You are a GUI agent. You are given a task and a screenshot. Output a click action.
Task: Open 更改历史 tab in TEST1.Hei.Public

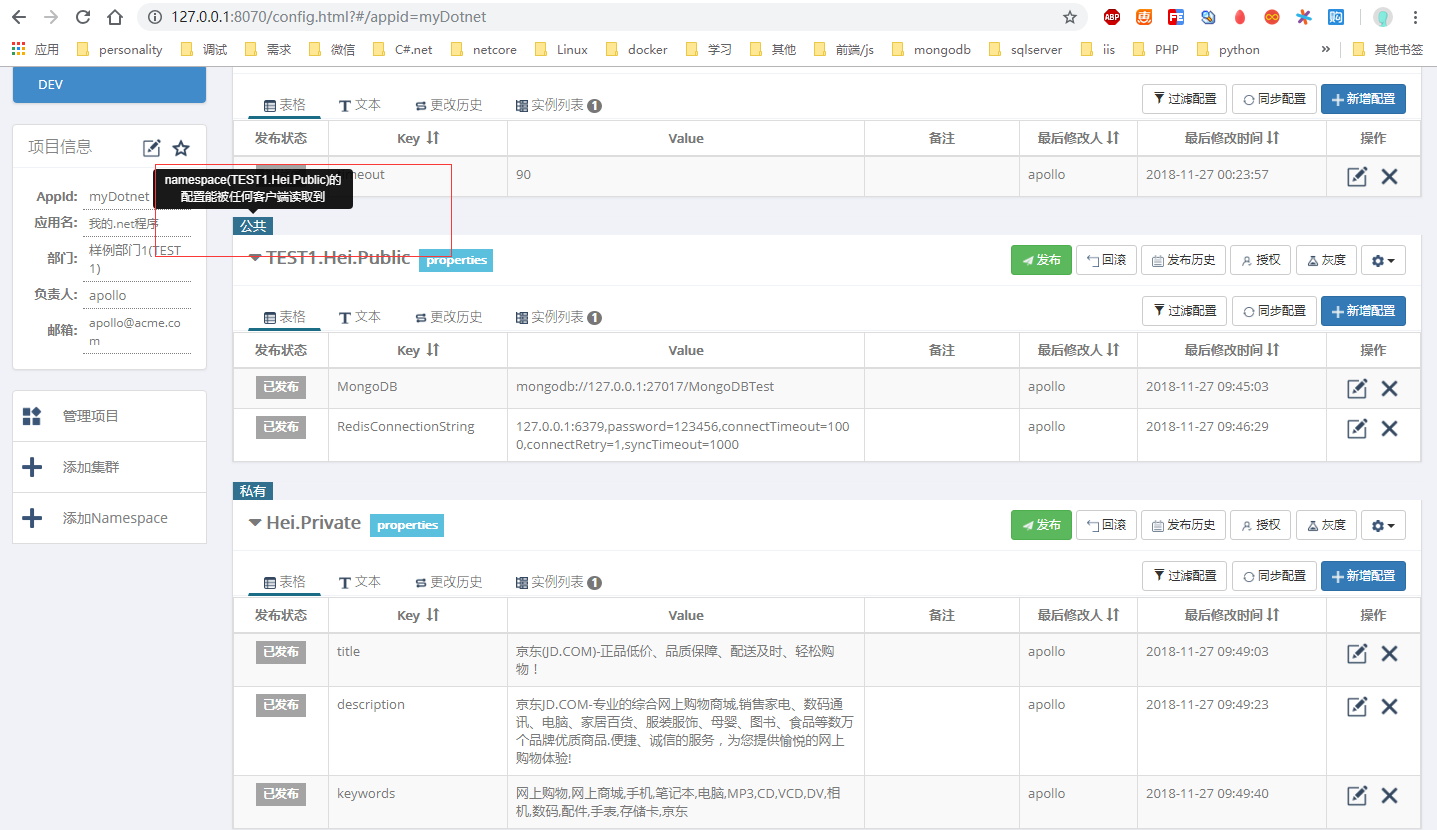click(449, 317)
